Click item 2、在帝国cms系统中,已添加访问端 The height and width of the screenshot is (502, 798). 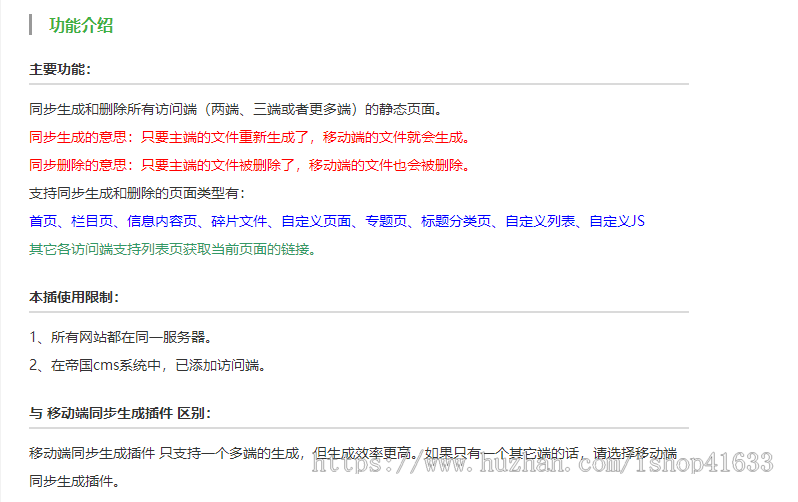[148, 365]
